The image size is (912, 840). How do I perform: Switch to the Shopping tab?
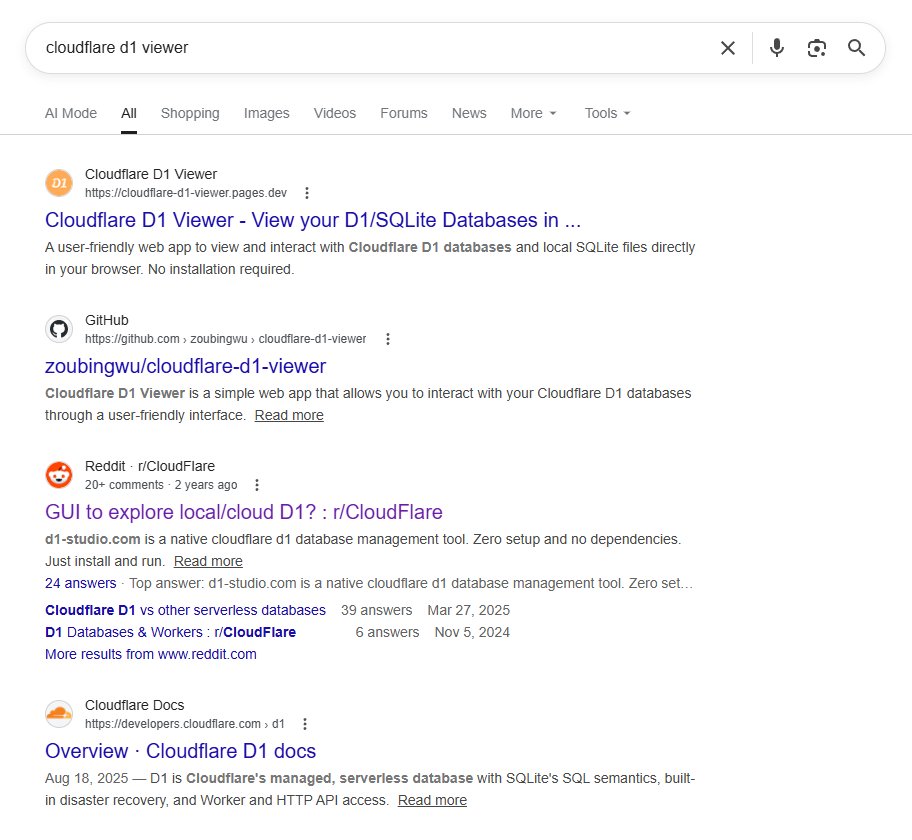[190, 113]
